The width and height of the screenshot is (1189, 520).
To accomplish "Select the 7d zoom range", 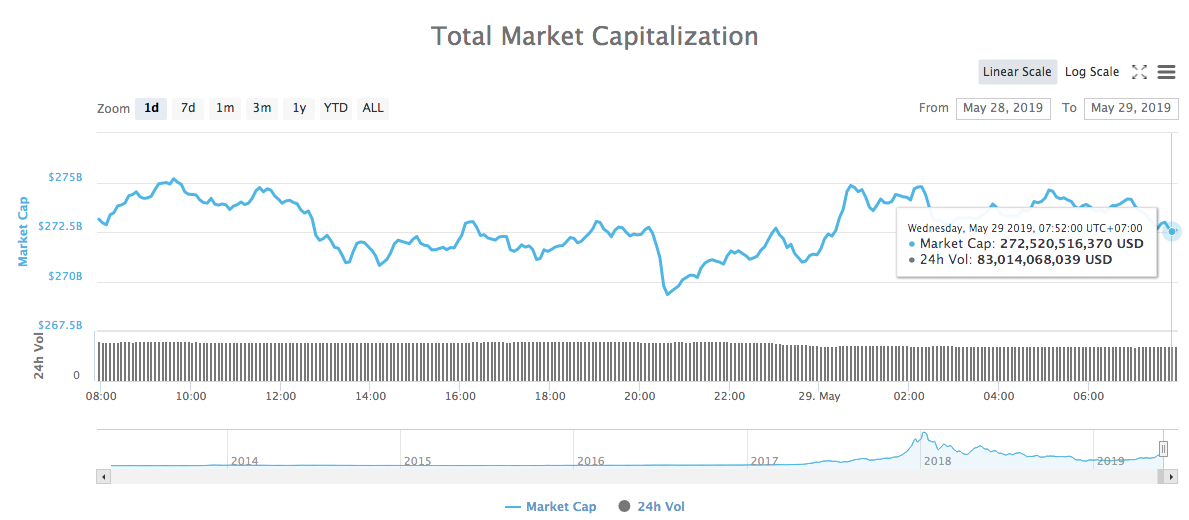I will (188, 108).
